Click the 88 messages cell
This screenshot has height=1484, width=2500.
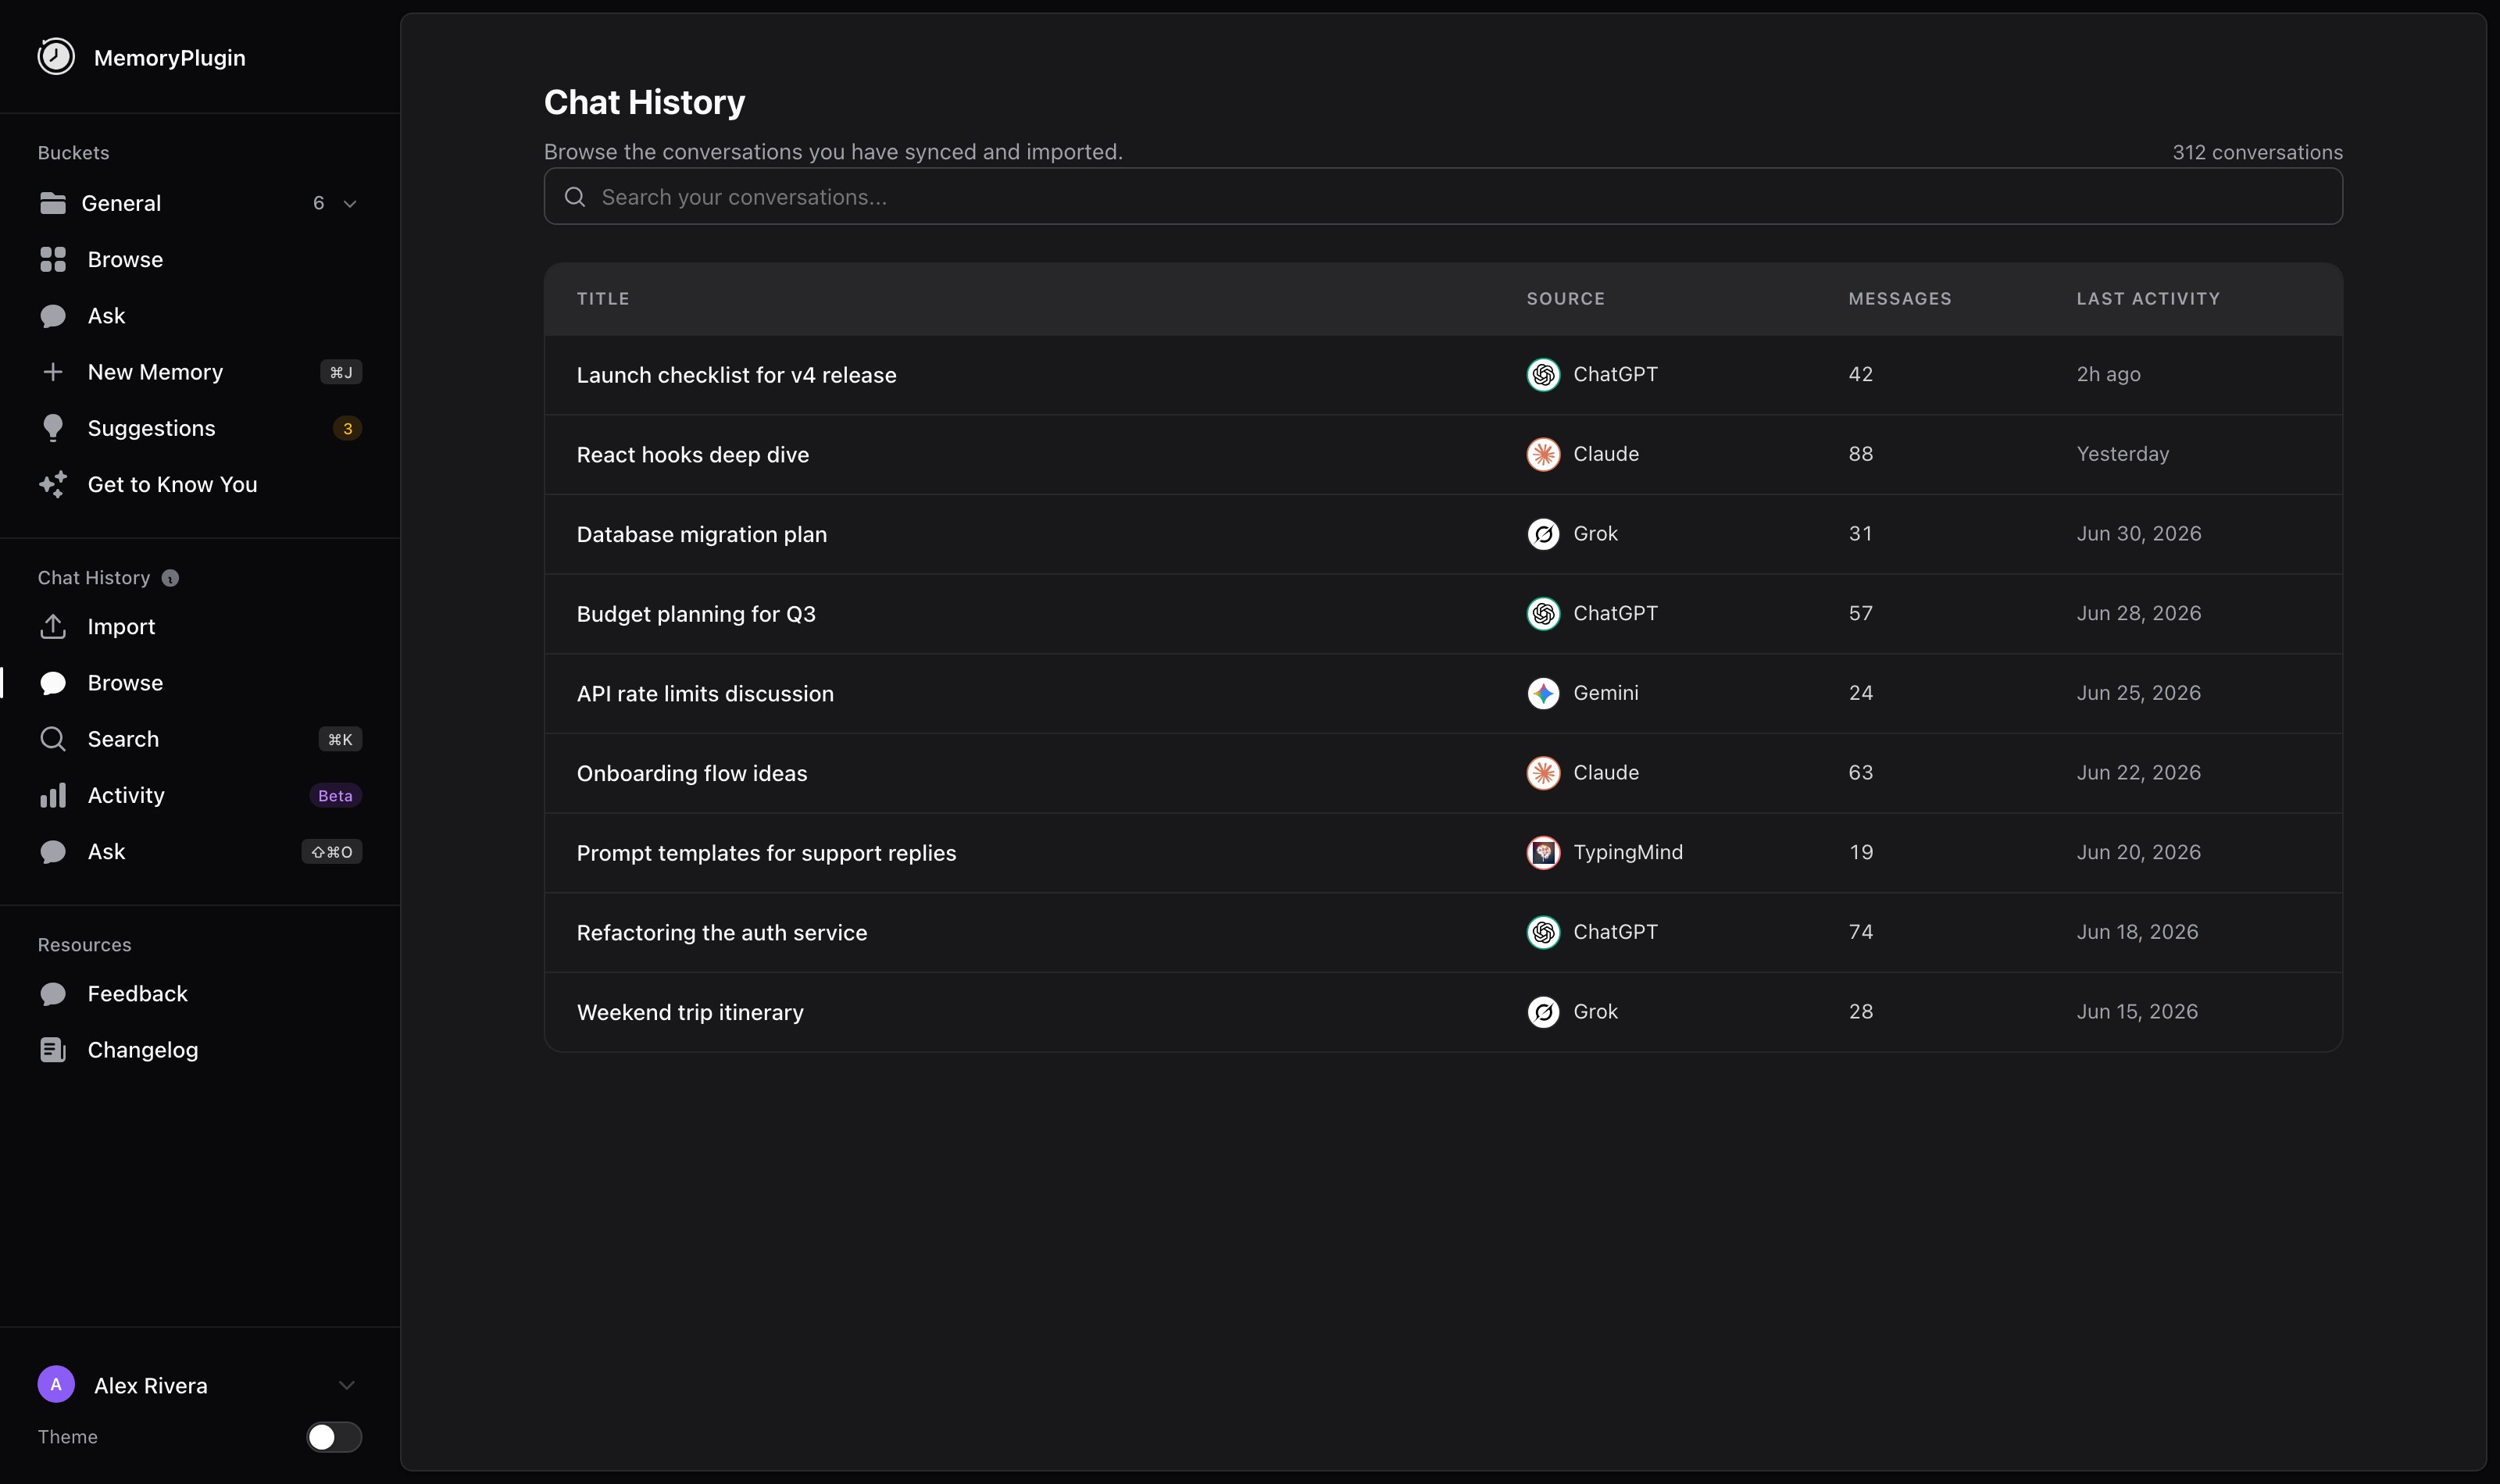pos(1861,454)
